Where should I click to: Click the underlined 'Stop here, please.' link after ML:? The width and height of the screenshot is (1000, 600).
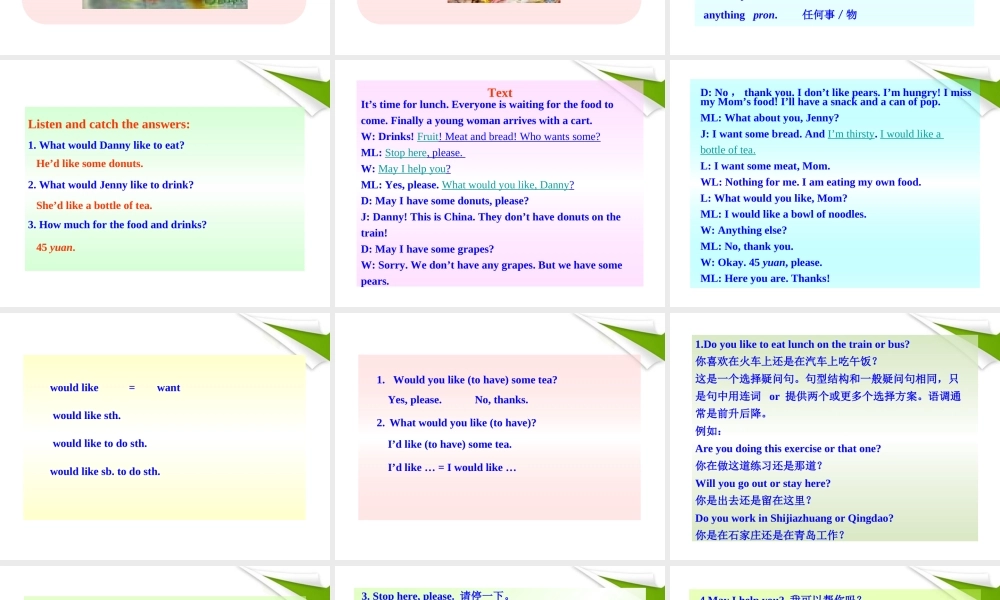(x=425, y=152)
